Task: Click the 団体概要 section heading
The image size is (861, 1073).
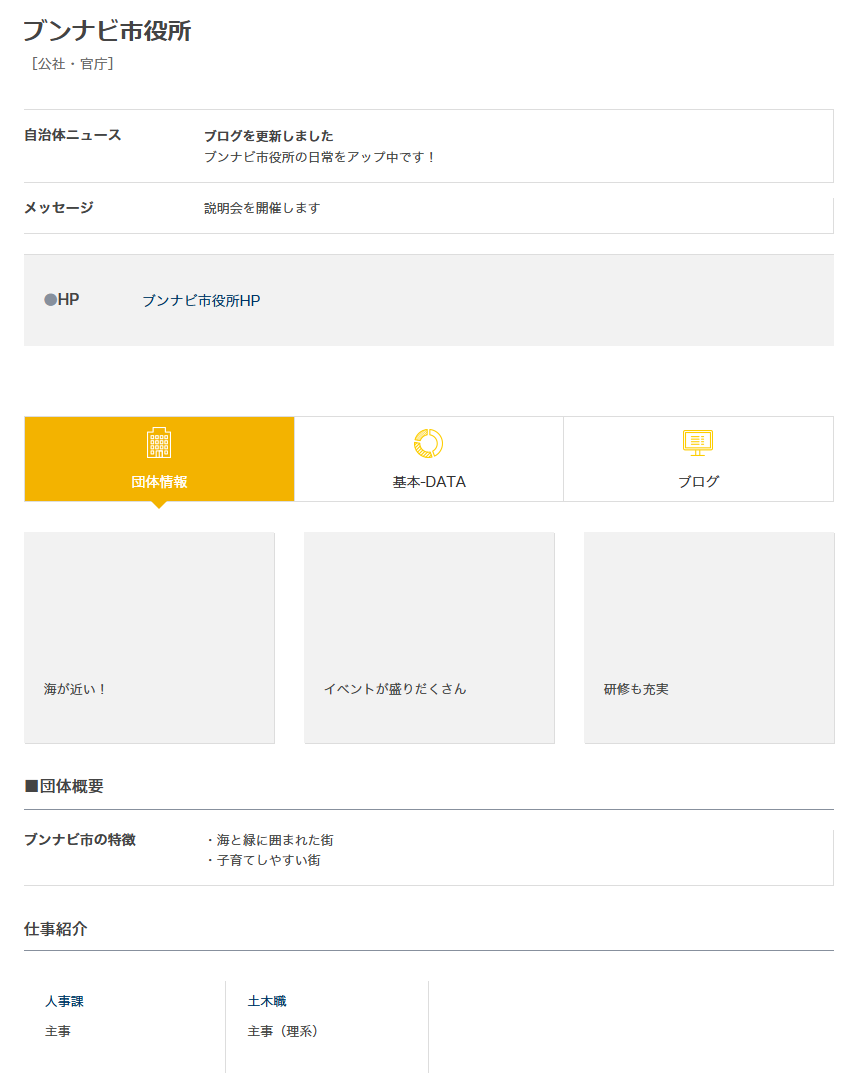Action: click(x=64, y=786)
